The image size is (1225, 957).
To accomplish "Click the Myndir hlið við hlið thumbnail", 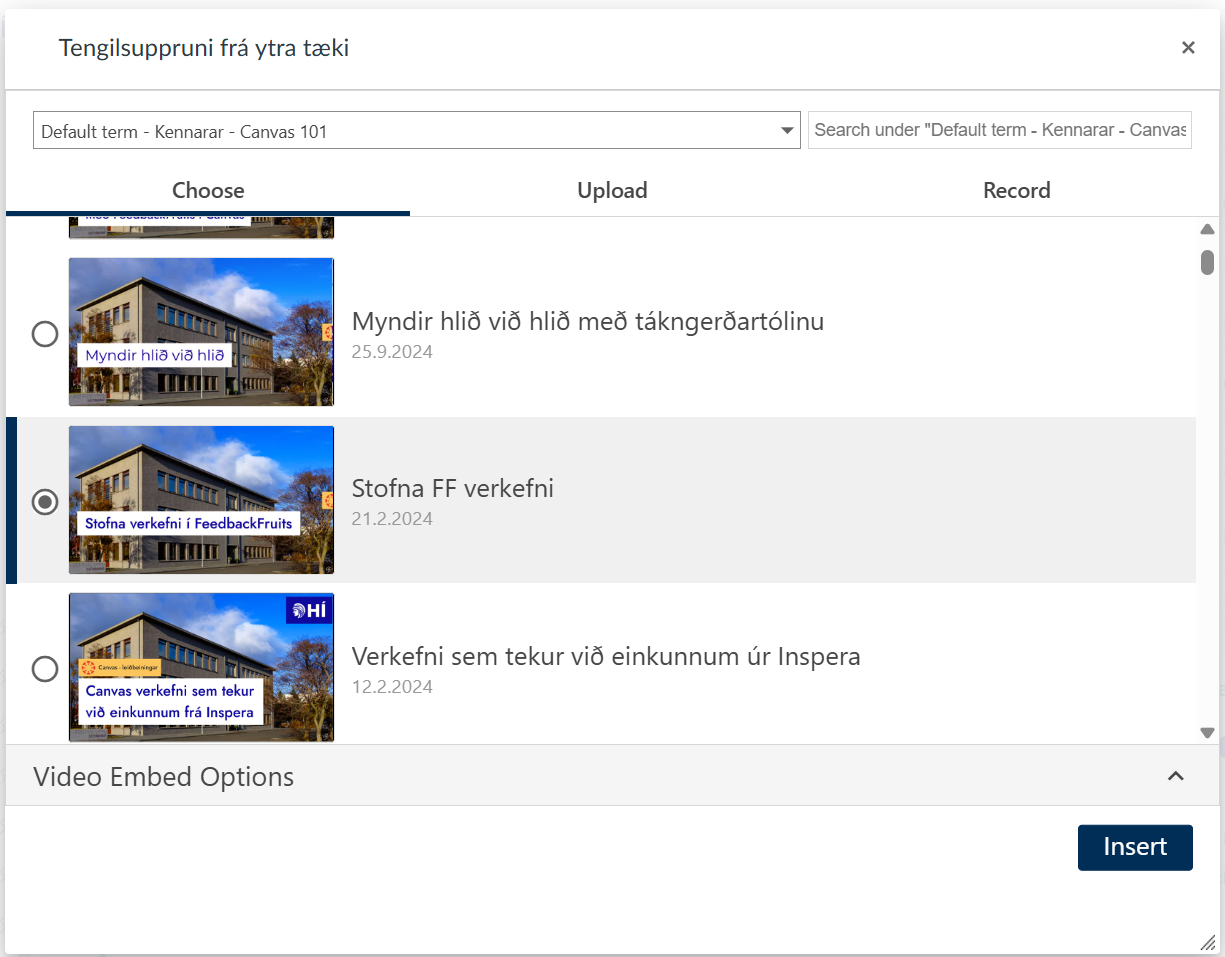I will (201, 332).
